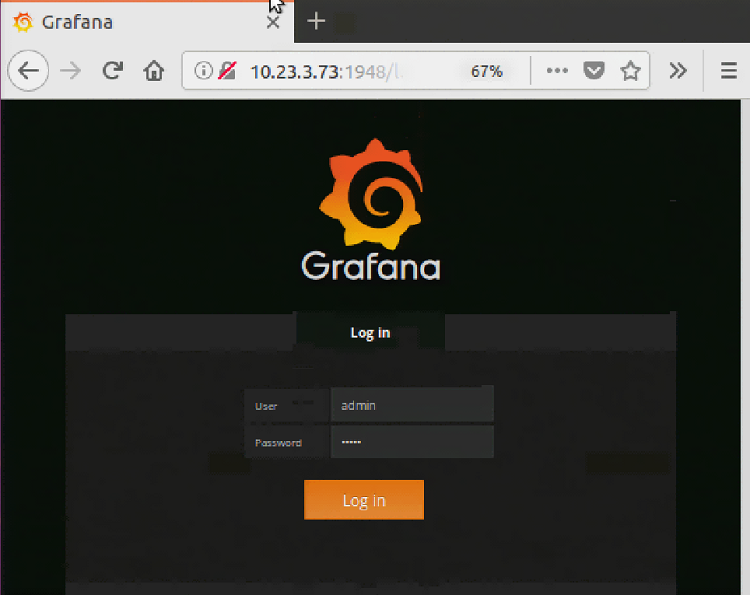Select the Log in tab header
Viewport: 750px width, 595px height.
coord(370,332)
